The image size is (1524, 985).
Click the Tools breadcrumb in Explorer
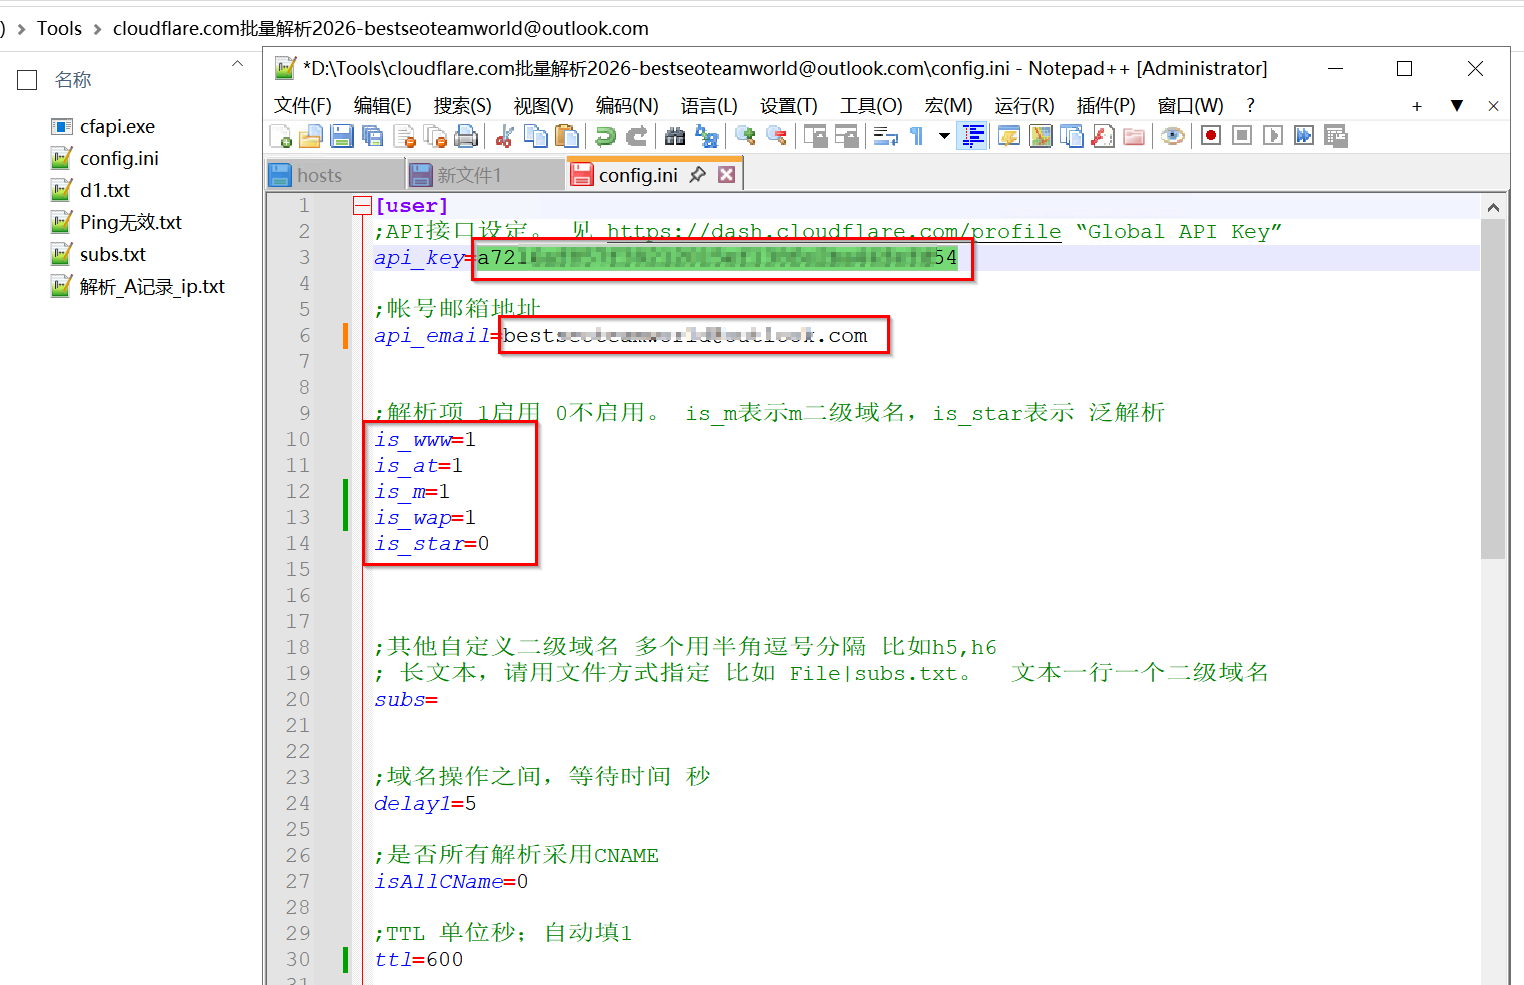pos(59,28)
